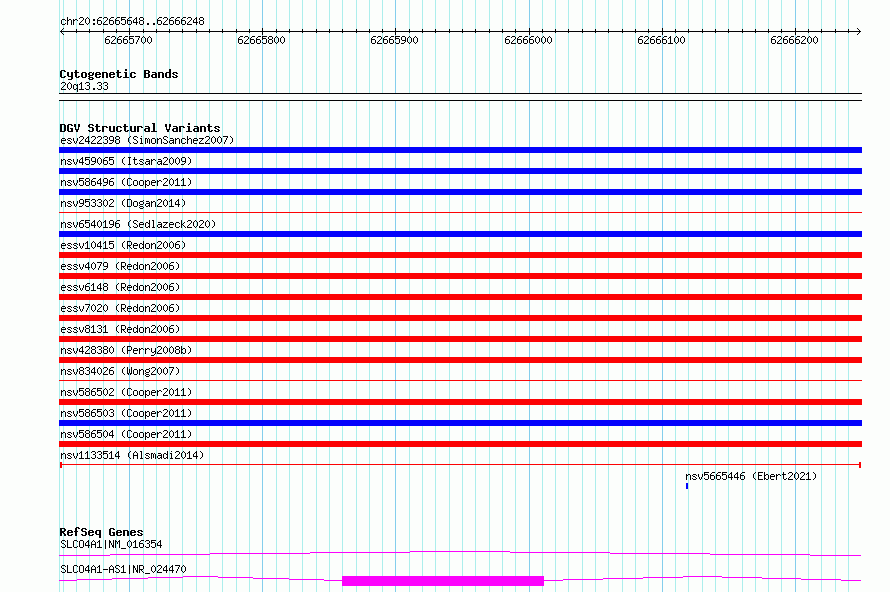The width and height of the screenshot is (890, 592).
Task: Select the blue bar under nsv586496
Action: [x=460, y=192]
